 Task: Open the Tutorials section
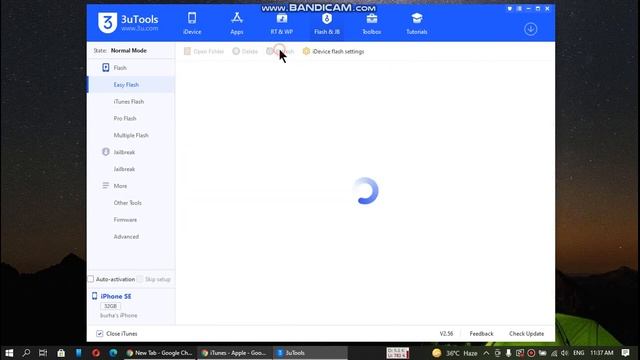point(416,24)
